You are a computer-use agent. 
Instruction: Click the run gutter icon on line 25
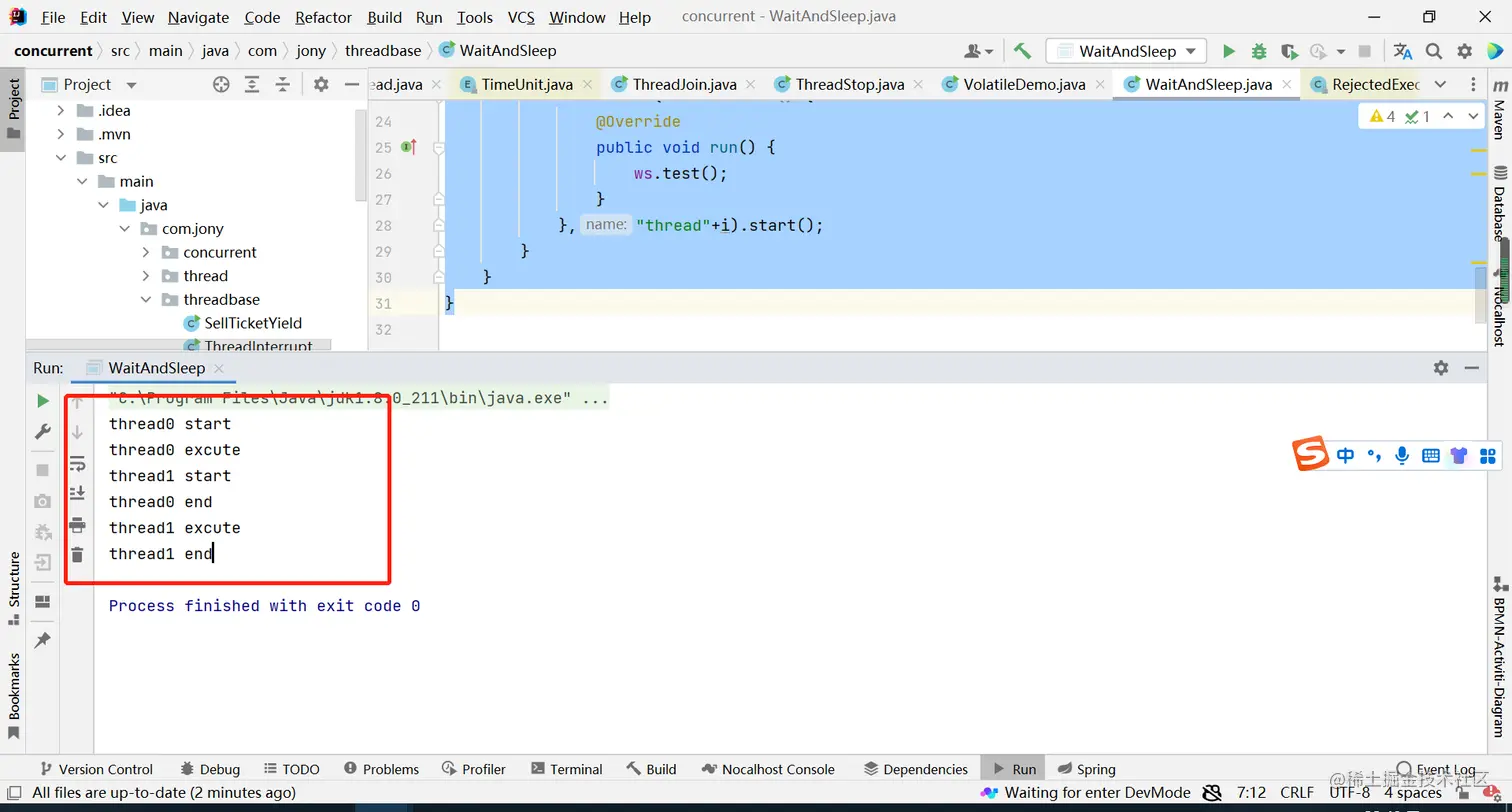(408, 147)
